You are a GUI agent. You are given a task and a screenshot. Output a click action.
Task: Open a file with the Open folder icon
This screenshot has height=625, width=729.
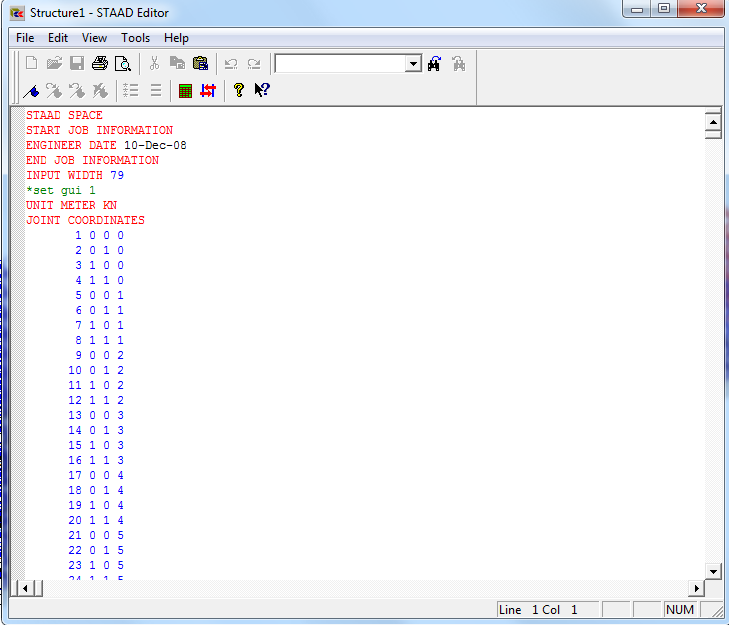[x=54, y=64]
